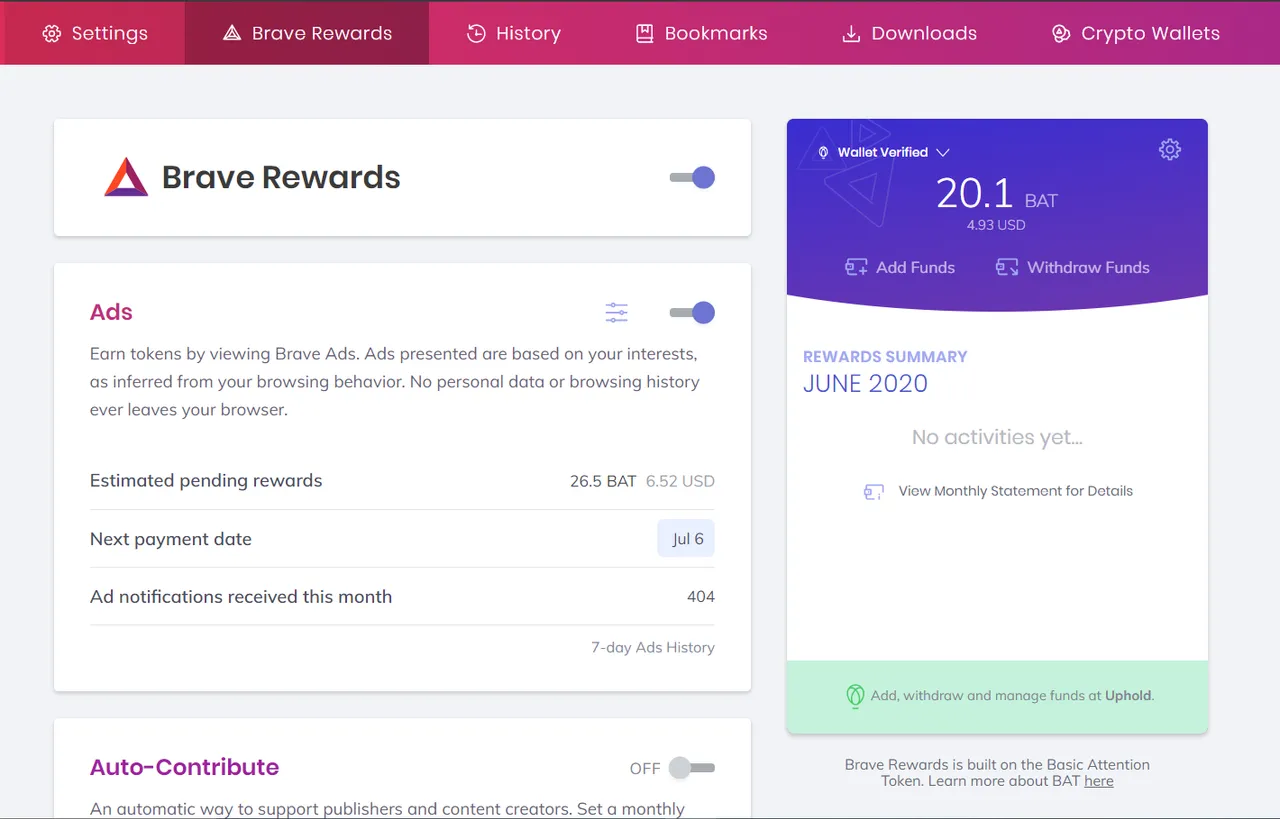
Task: Open the Bookmarks tab
Action: (701, 33)
